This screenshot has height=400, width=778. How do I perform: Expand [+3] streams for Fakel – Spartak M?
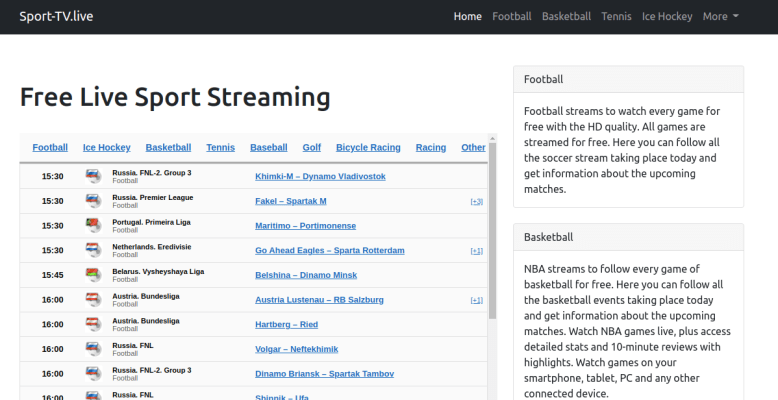[476, 201]
